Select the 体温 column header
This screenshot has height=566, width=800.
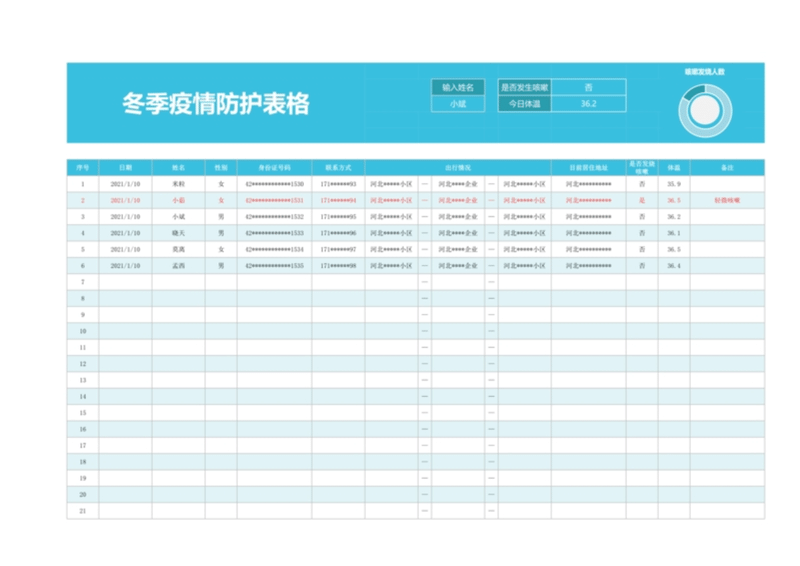click(673, 167)
